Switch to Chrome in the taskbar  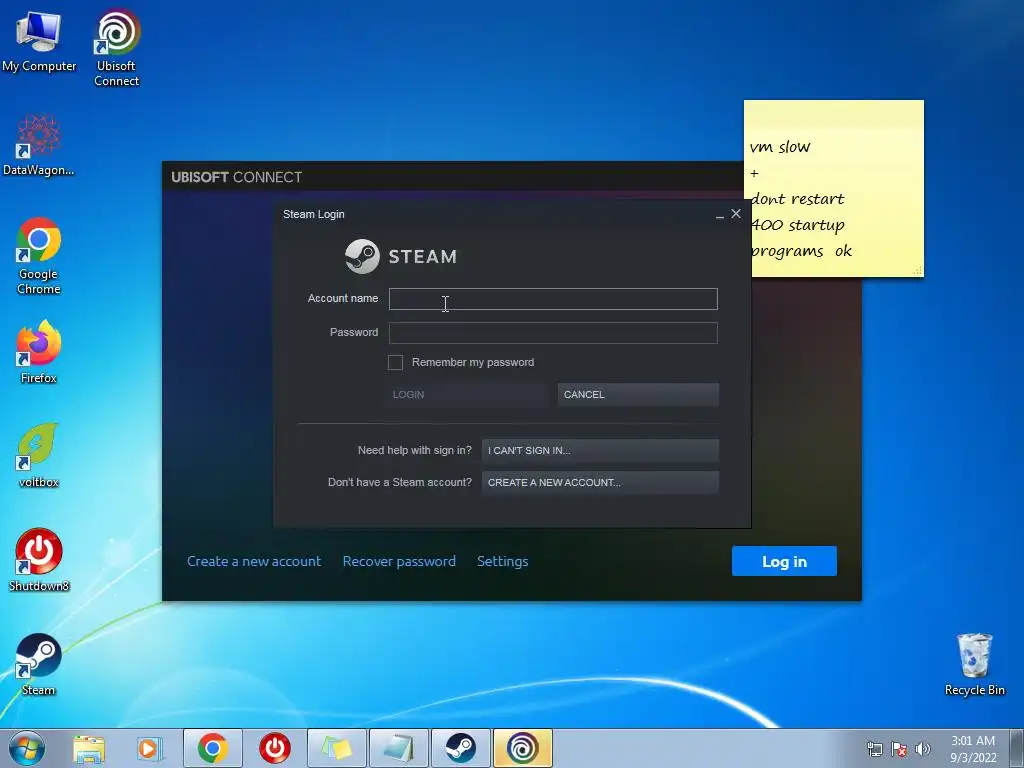click(x=213, y=748)
